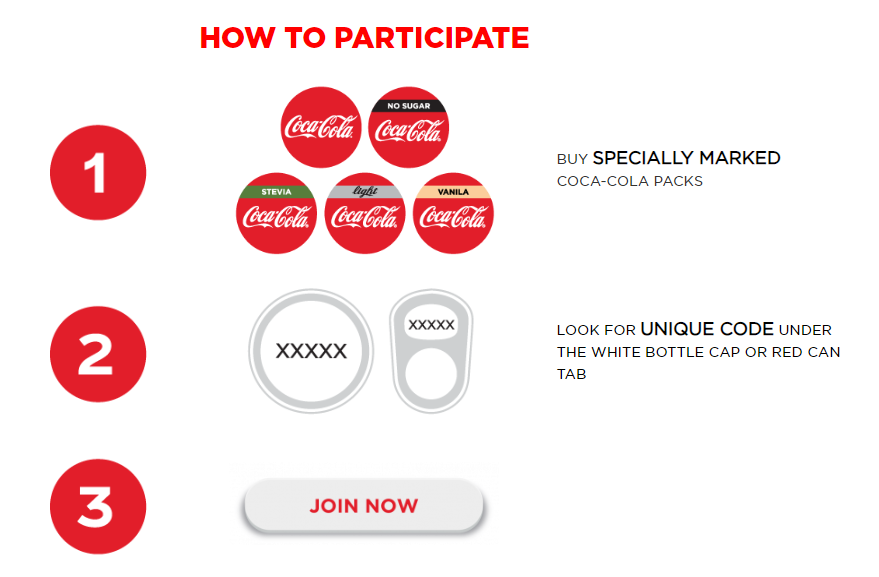Screen dimensions: 879x577
Task: Click the HOW TO PARTICIPATE heading
Action: [x=365, y=38]
